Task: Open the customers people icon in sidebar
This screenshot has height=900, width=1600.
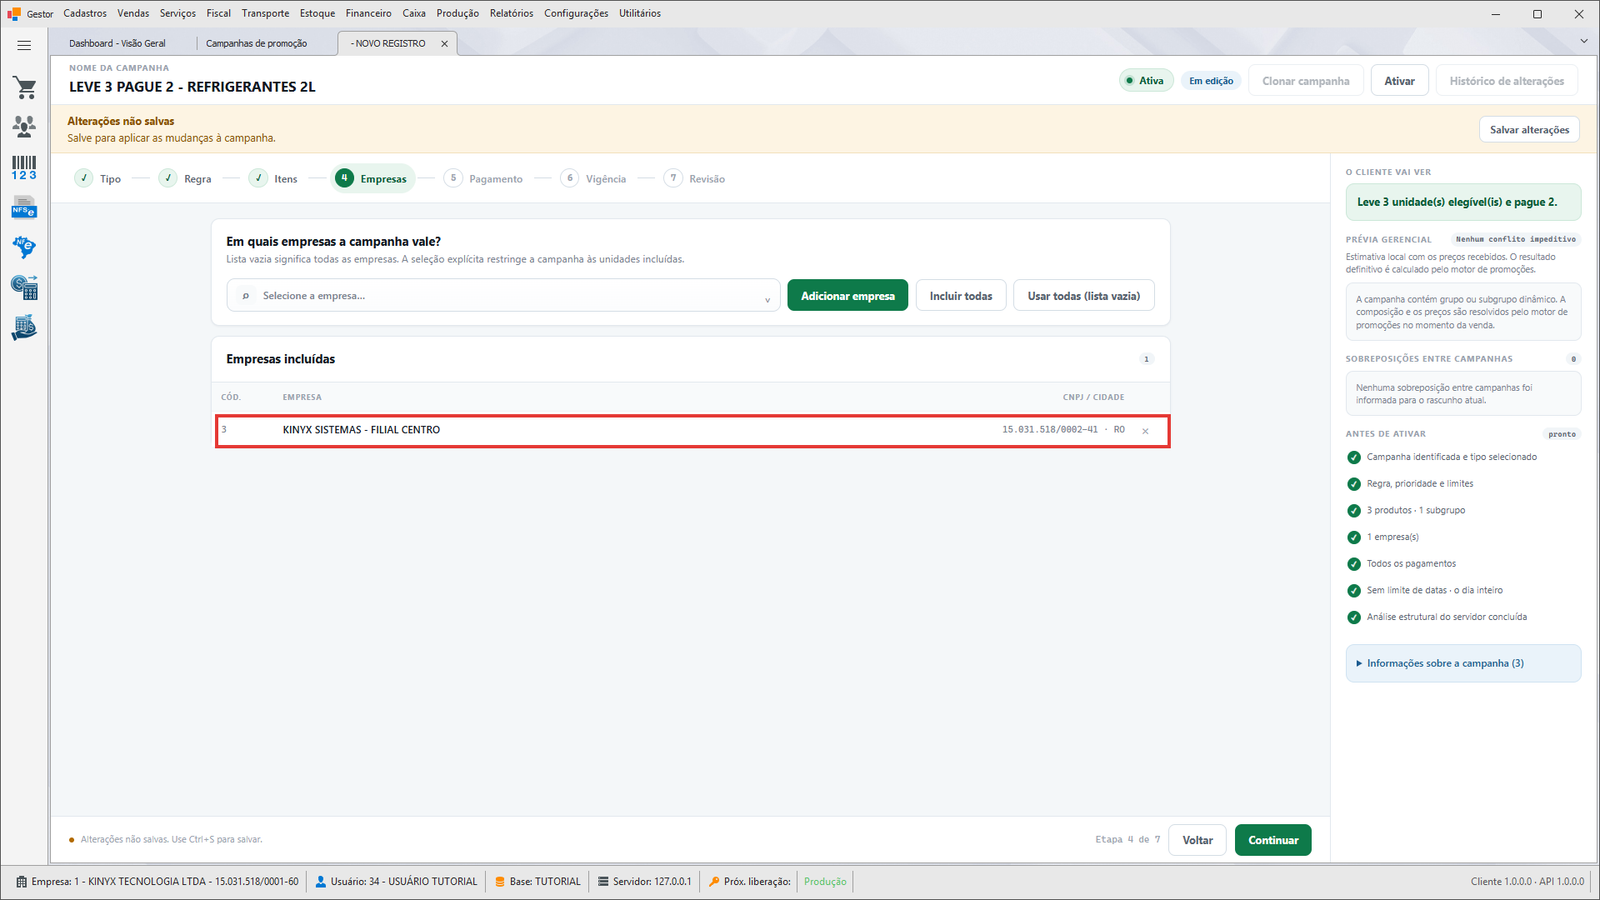Action: point(24,126)
